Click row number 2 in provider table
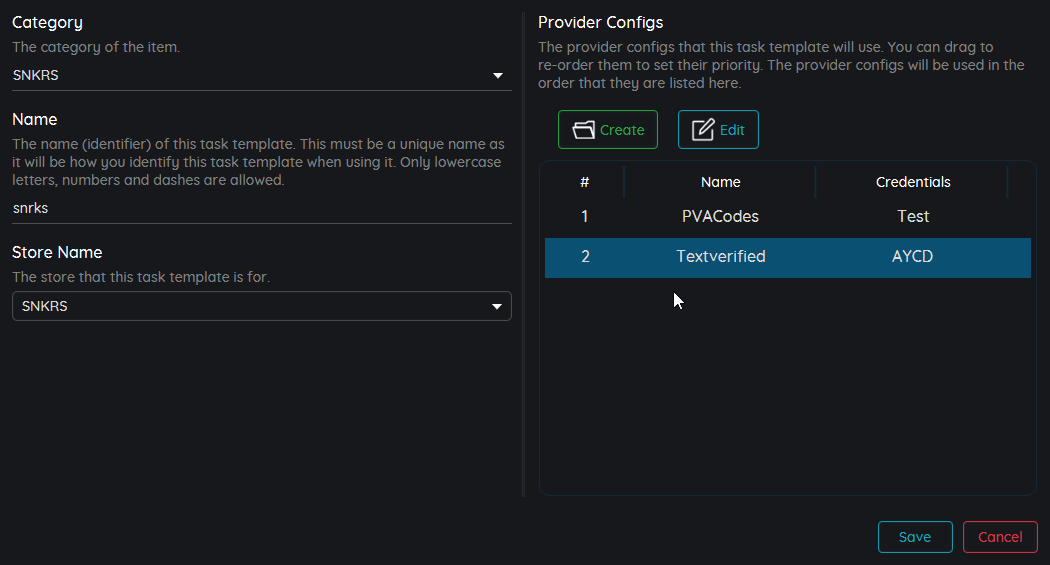The height and width of the screenshot is (565, 1050). pyautogui.click(x=585, y=257)
